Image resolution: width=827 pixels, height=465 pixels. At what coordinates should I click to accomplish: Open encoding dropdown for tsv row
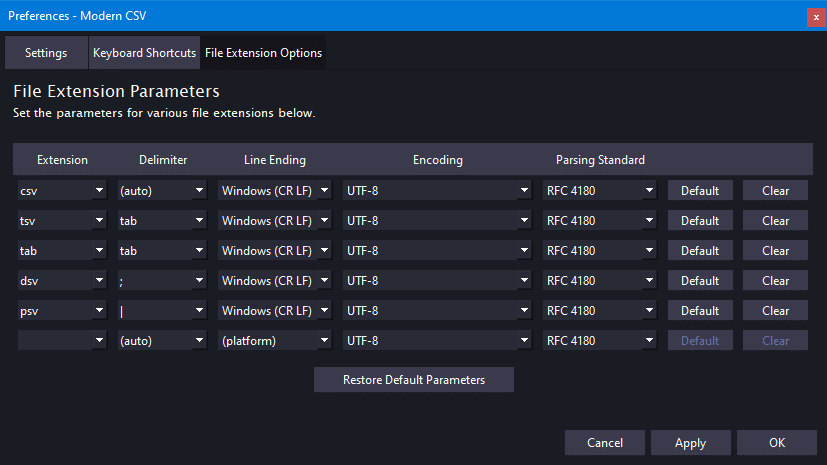coord(437,220)
